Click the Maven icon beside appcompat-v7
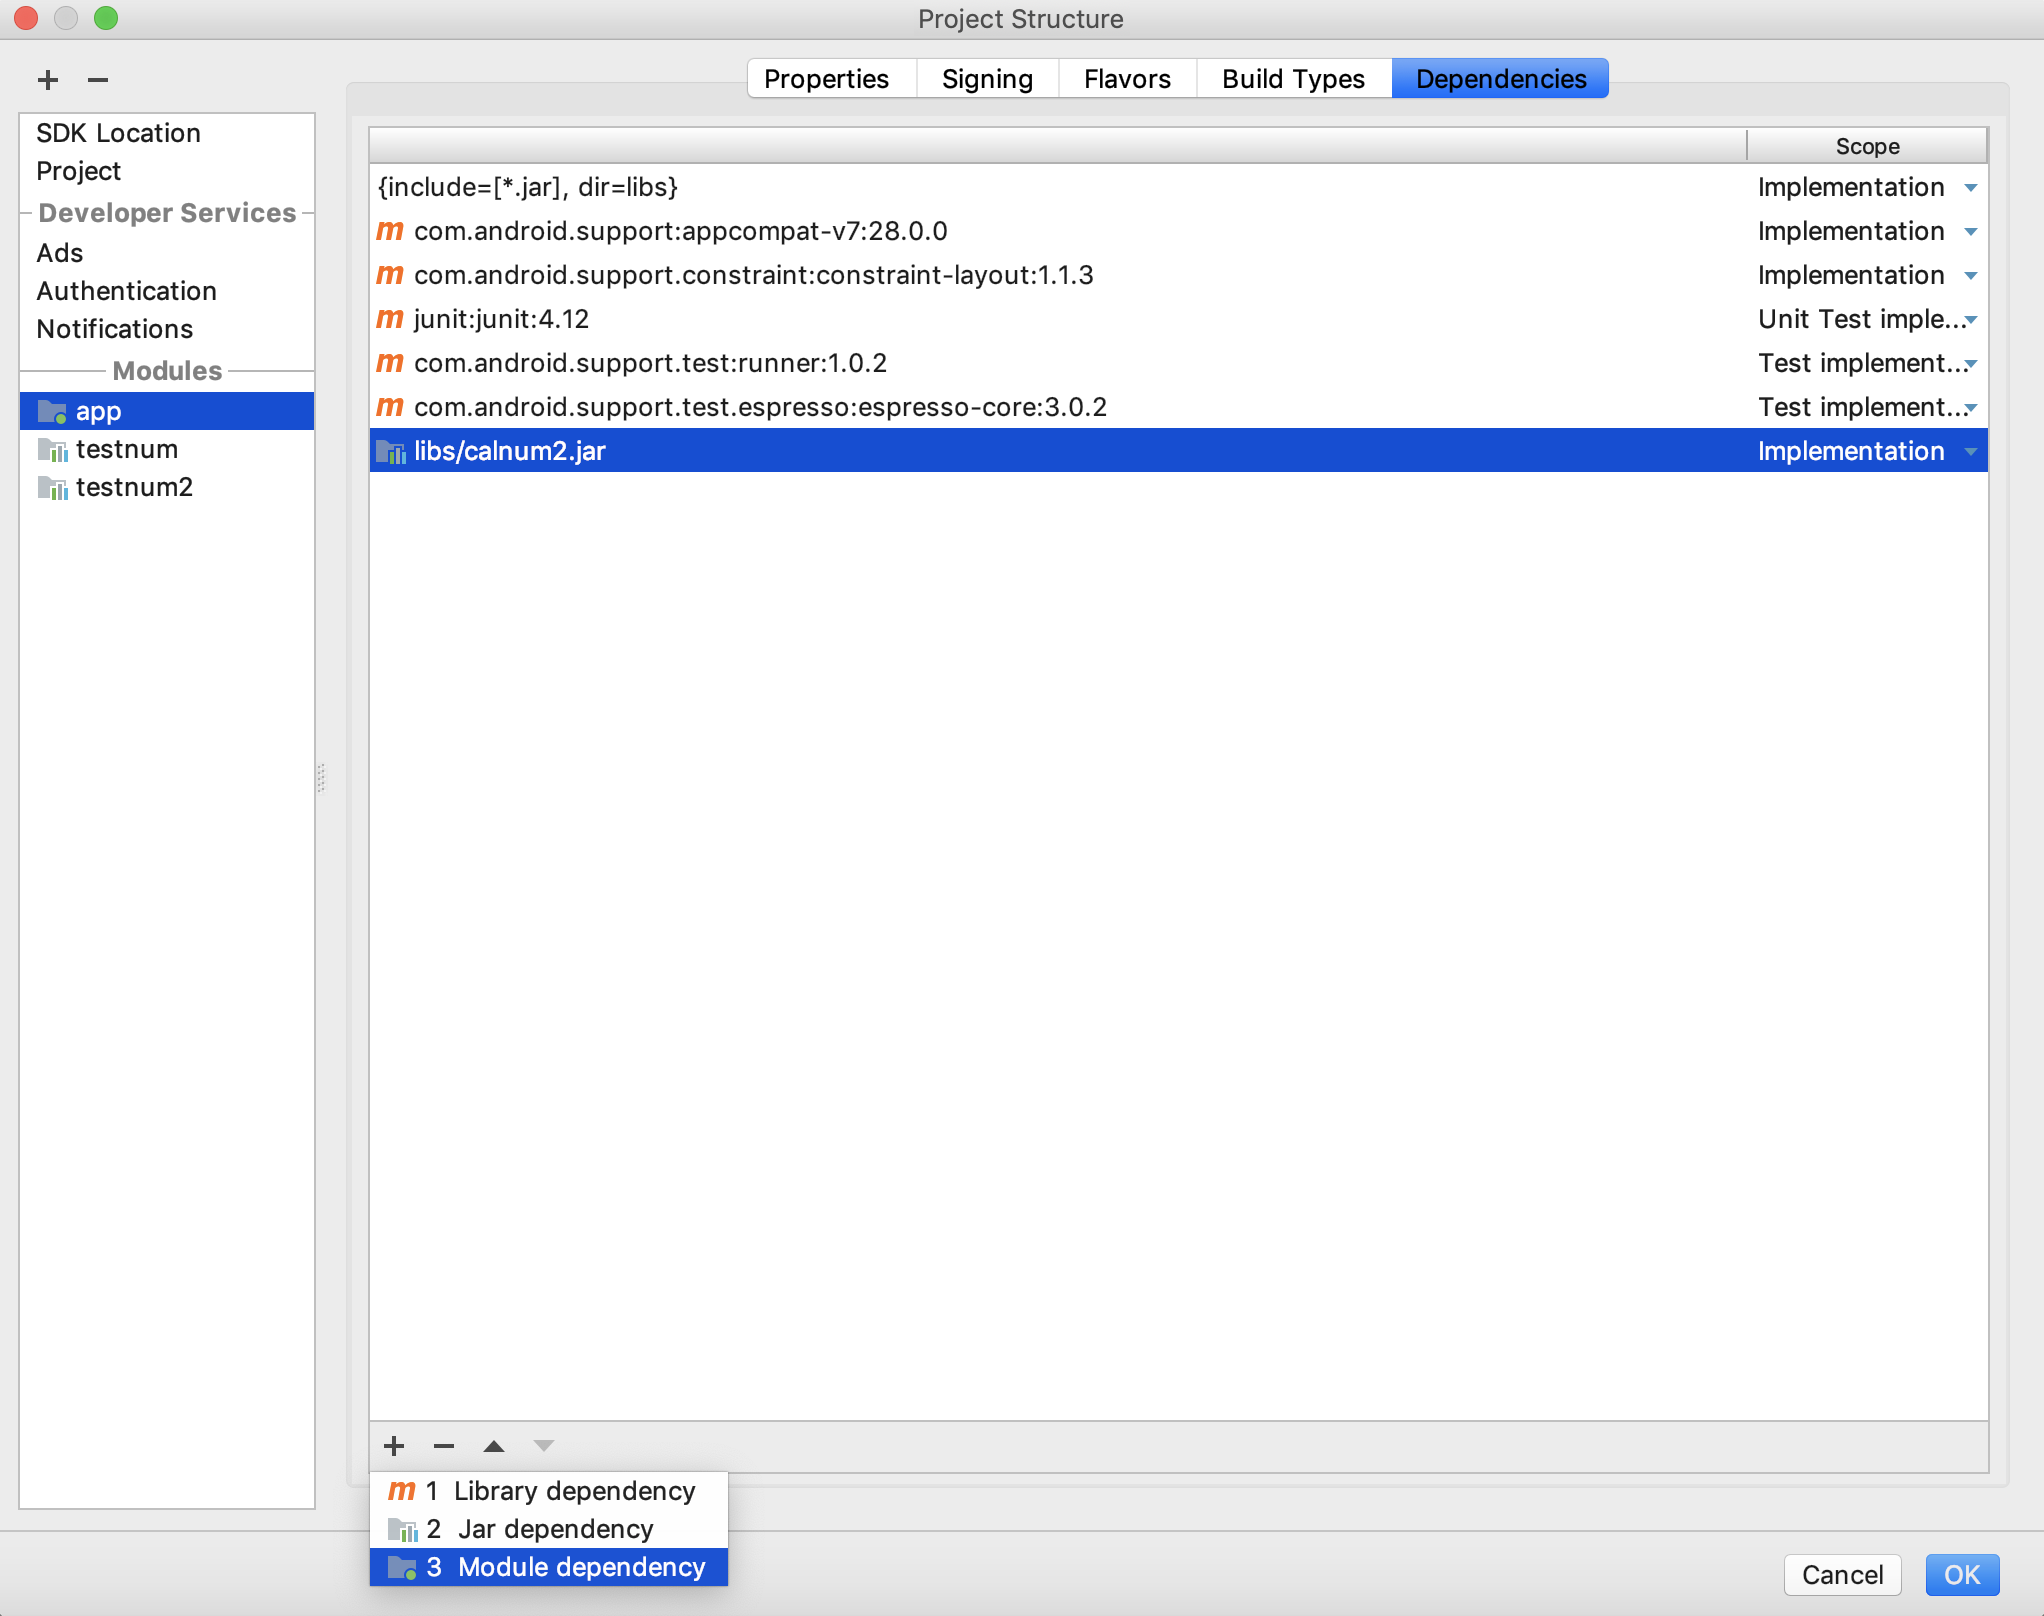The image size is (2044, 1616). (x=390, y=231)
